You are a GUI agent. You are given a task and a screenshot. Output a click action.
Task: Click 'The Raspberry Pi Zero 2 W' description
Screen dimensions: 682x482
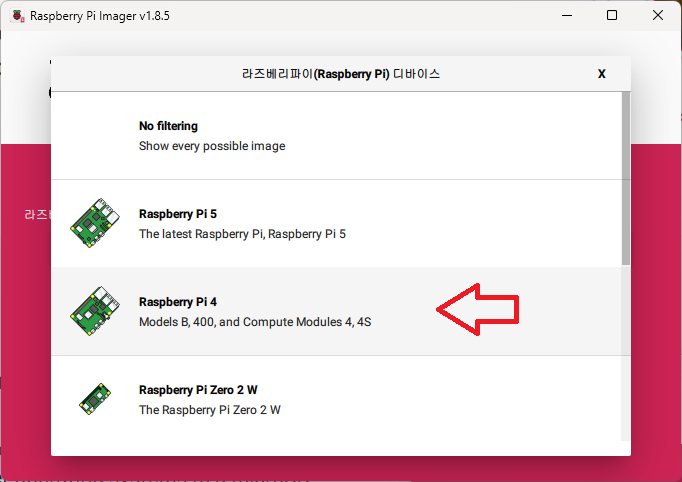click(210, 410)
